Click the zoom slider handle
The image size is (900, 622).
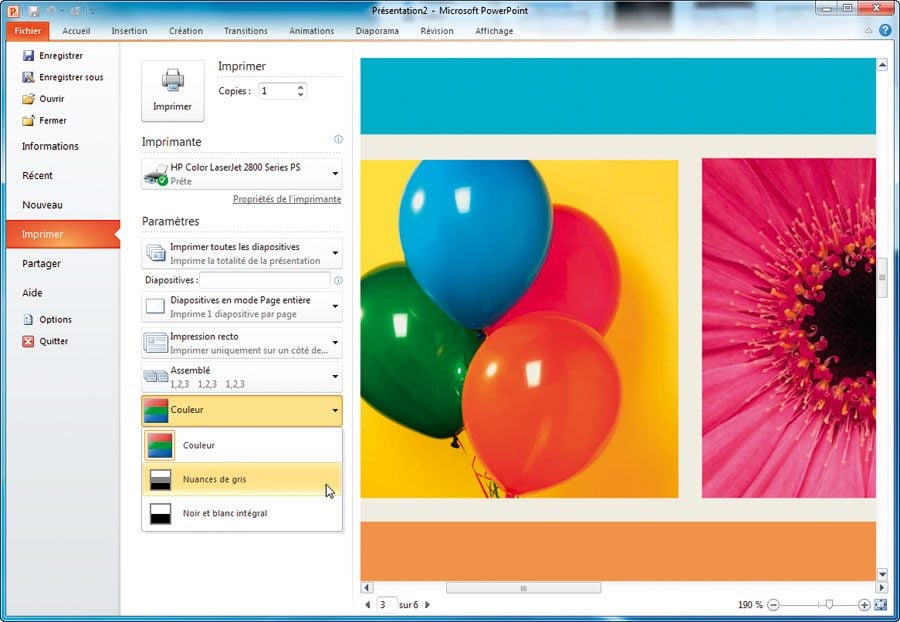[x=827, y=605]
